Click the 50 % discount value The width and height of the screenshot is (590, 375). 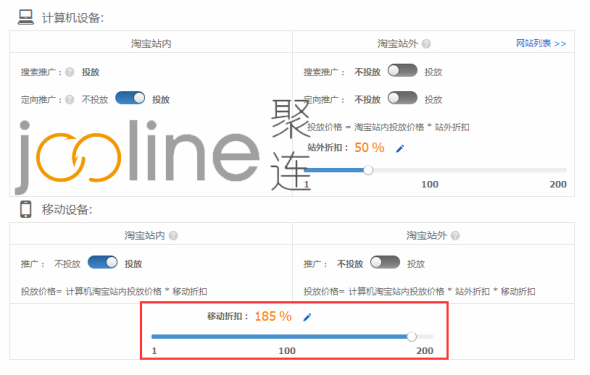(x=369, y=147)
